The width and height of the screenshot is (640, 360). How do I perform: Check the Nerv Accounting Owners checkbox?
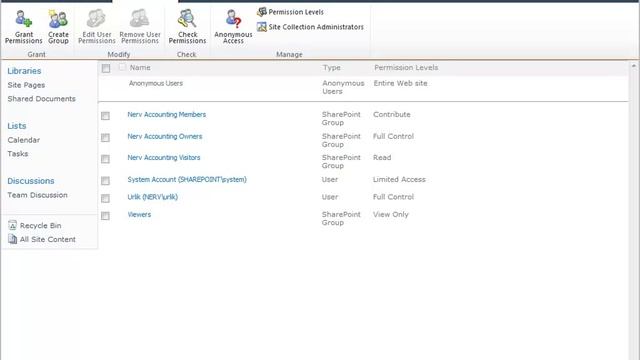click(105, 138)
